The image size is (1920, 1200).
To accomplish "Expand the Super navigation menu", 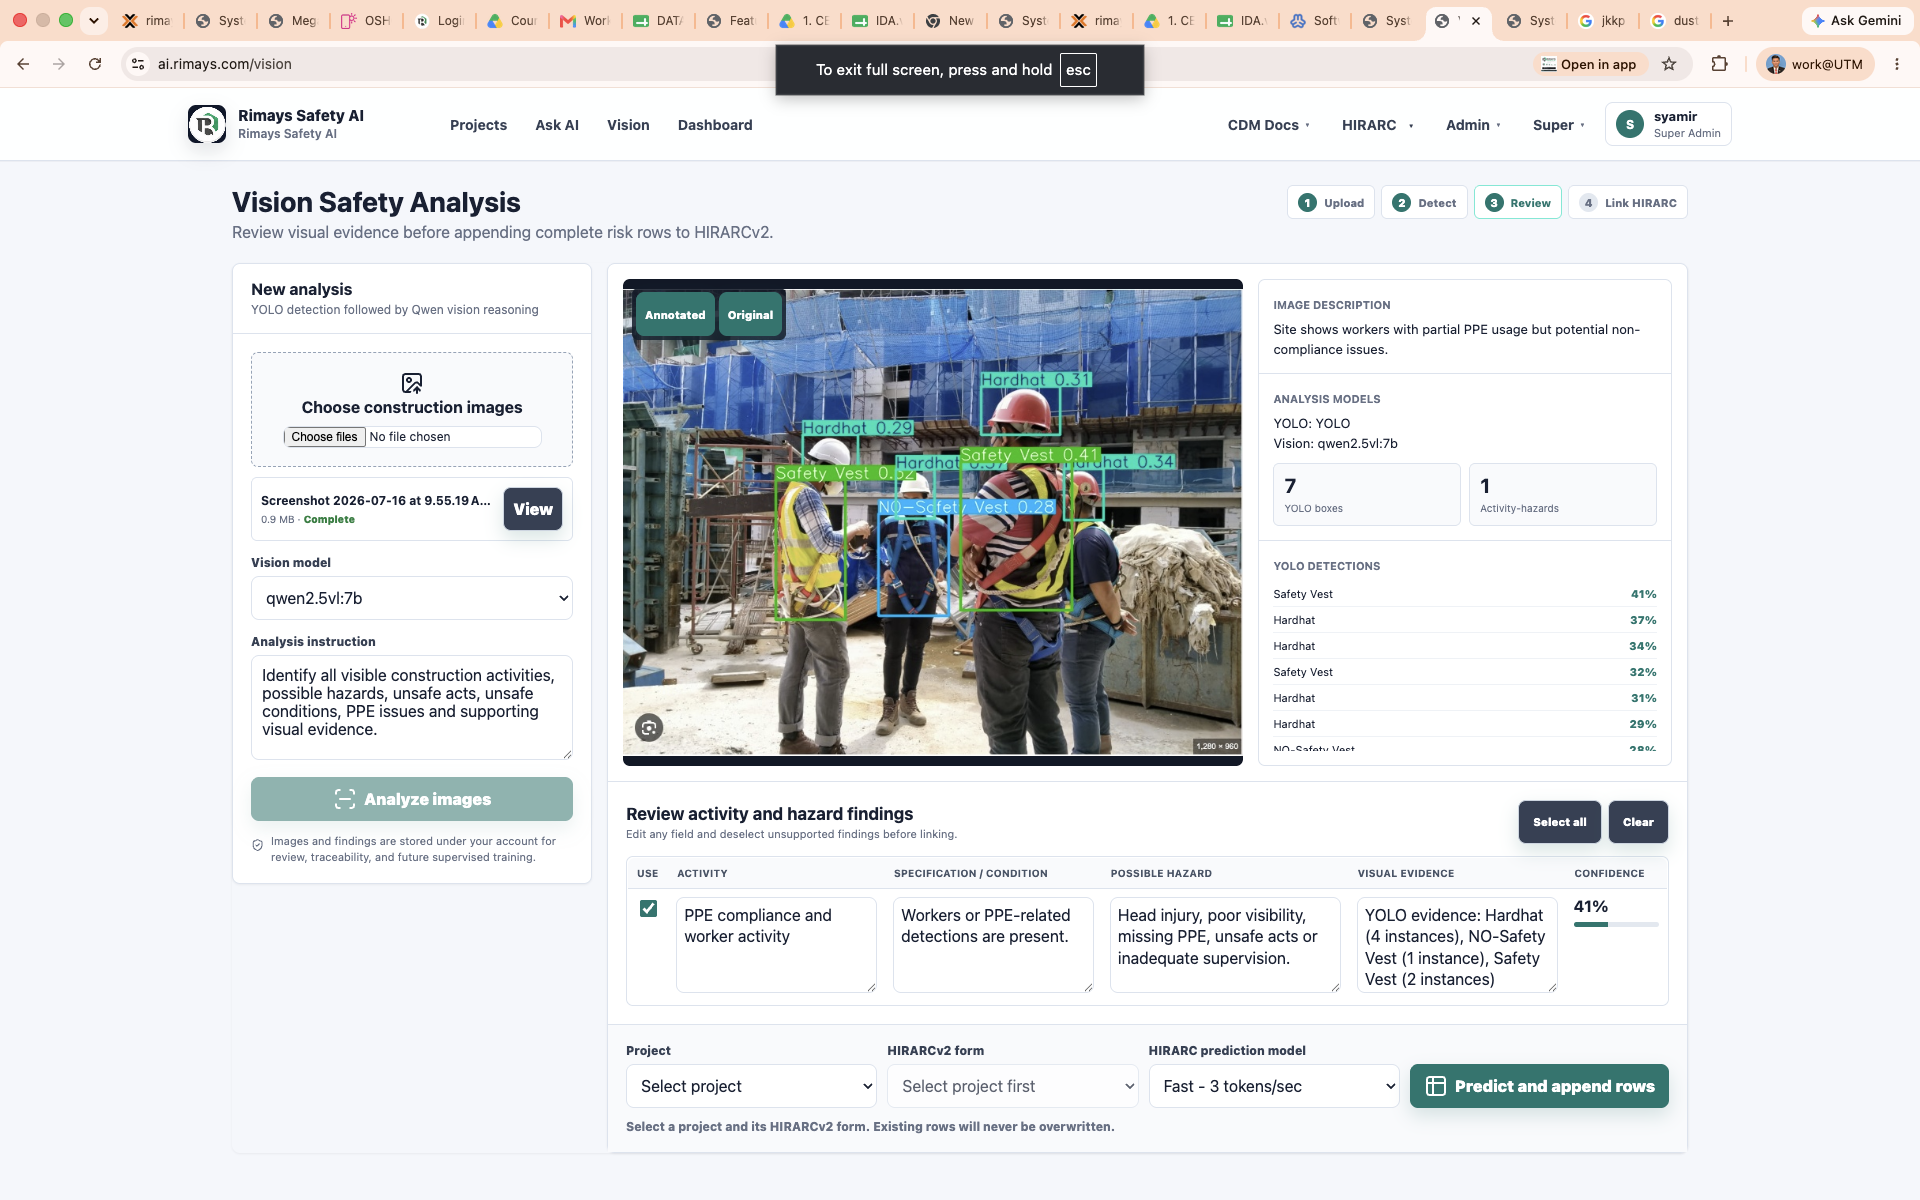I will pos(1558,125).
